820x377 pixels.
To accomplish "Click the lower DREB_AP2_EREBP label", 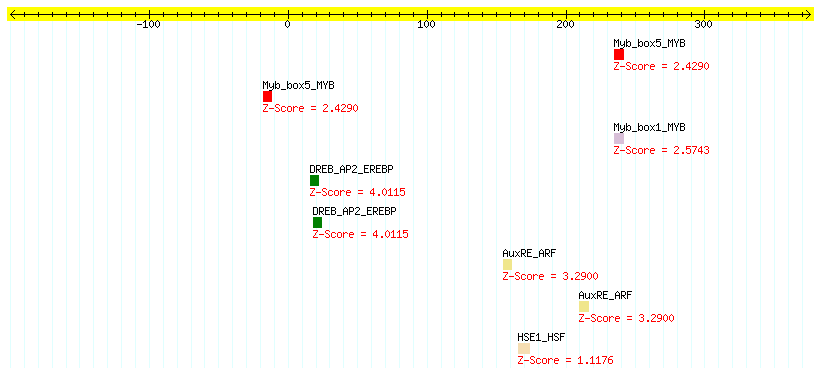I will point(355,211).
